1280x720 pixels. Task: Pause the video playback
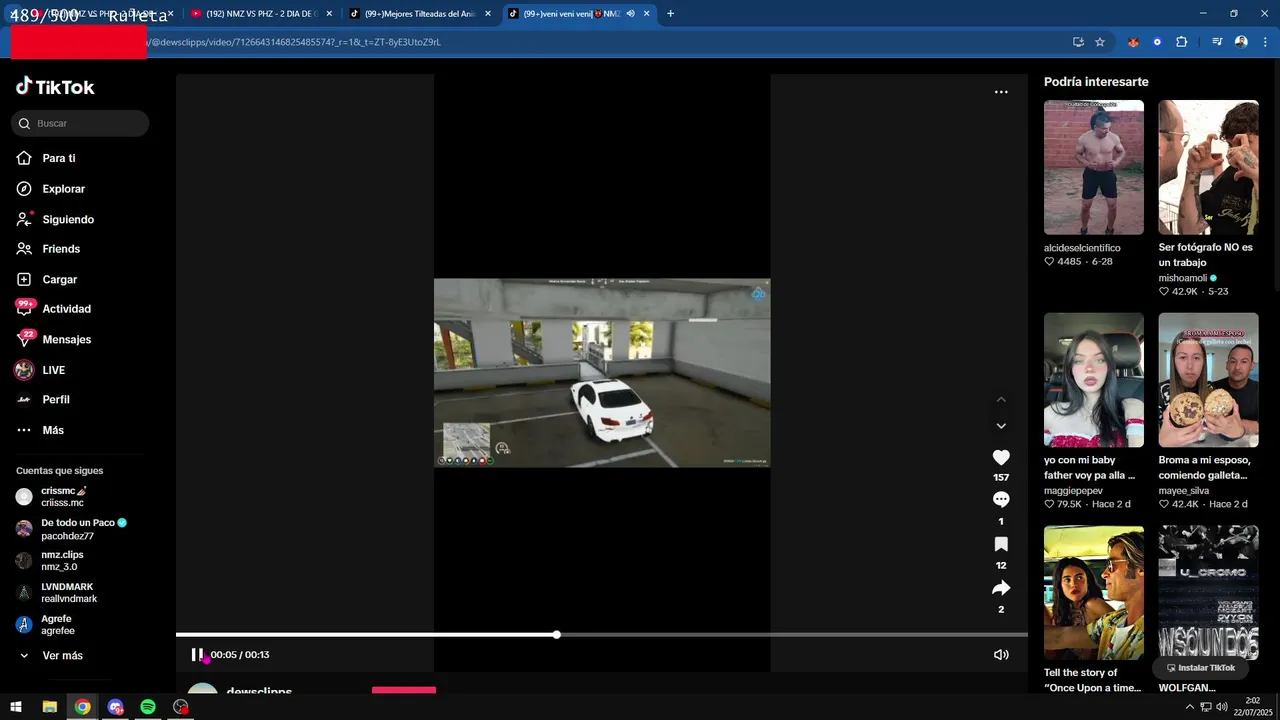pyautogui.click(x=197, y=655)
